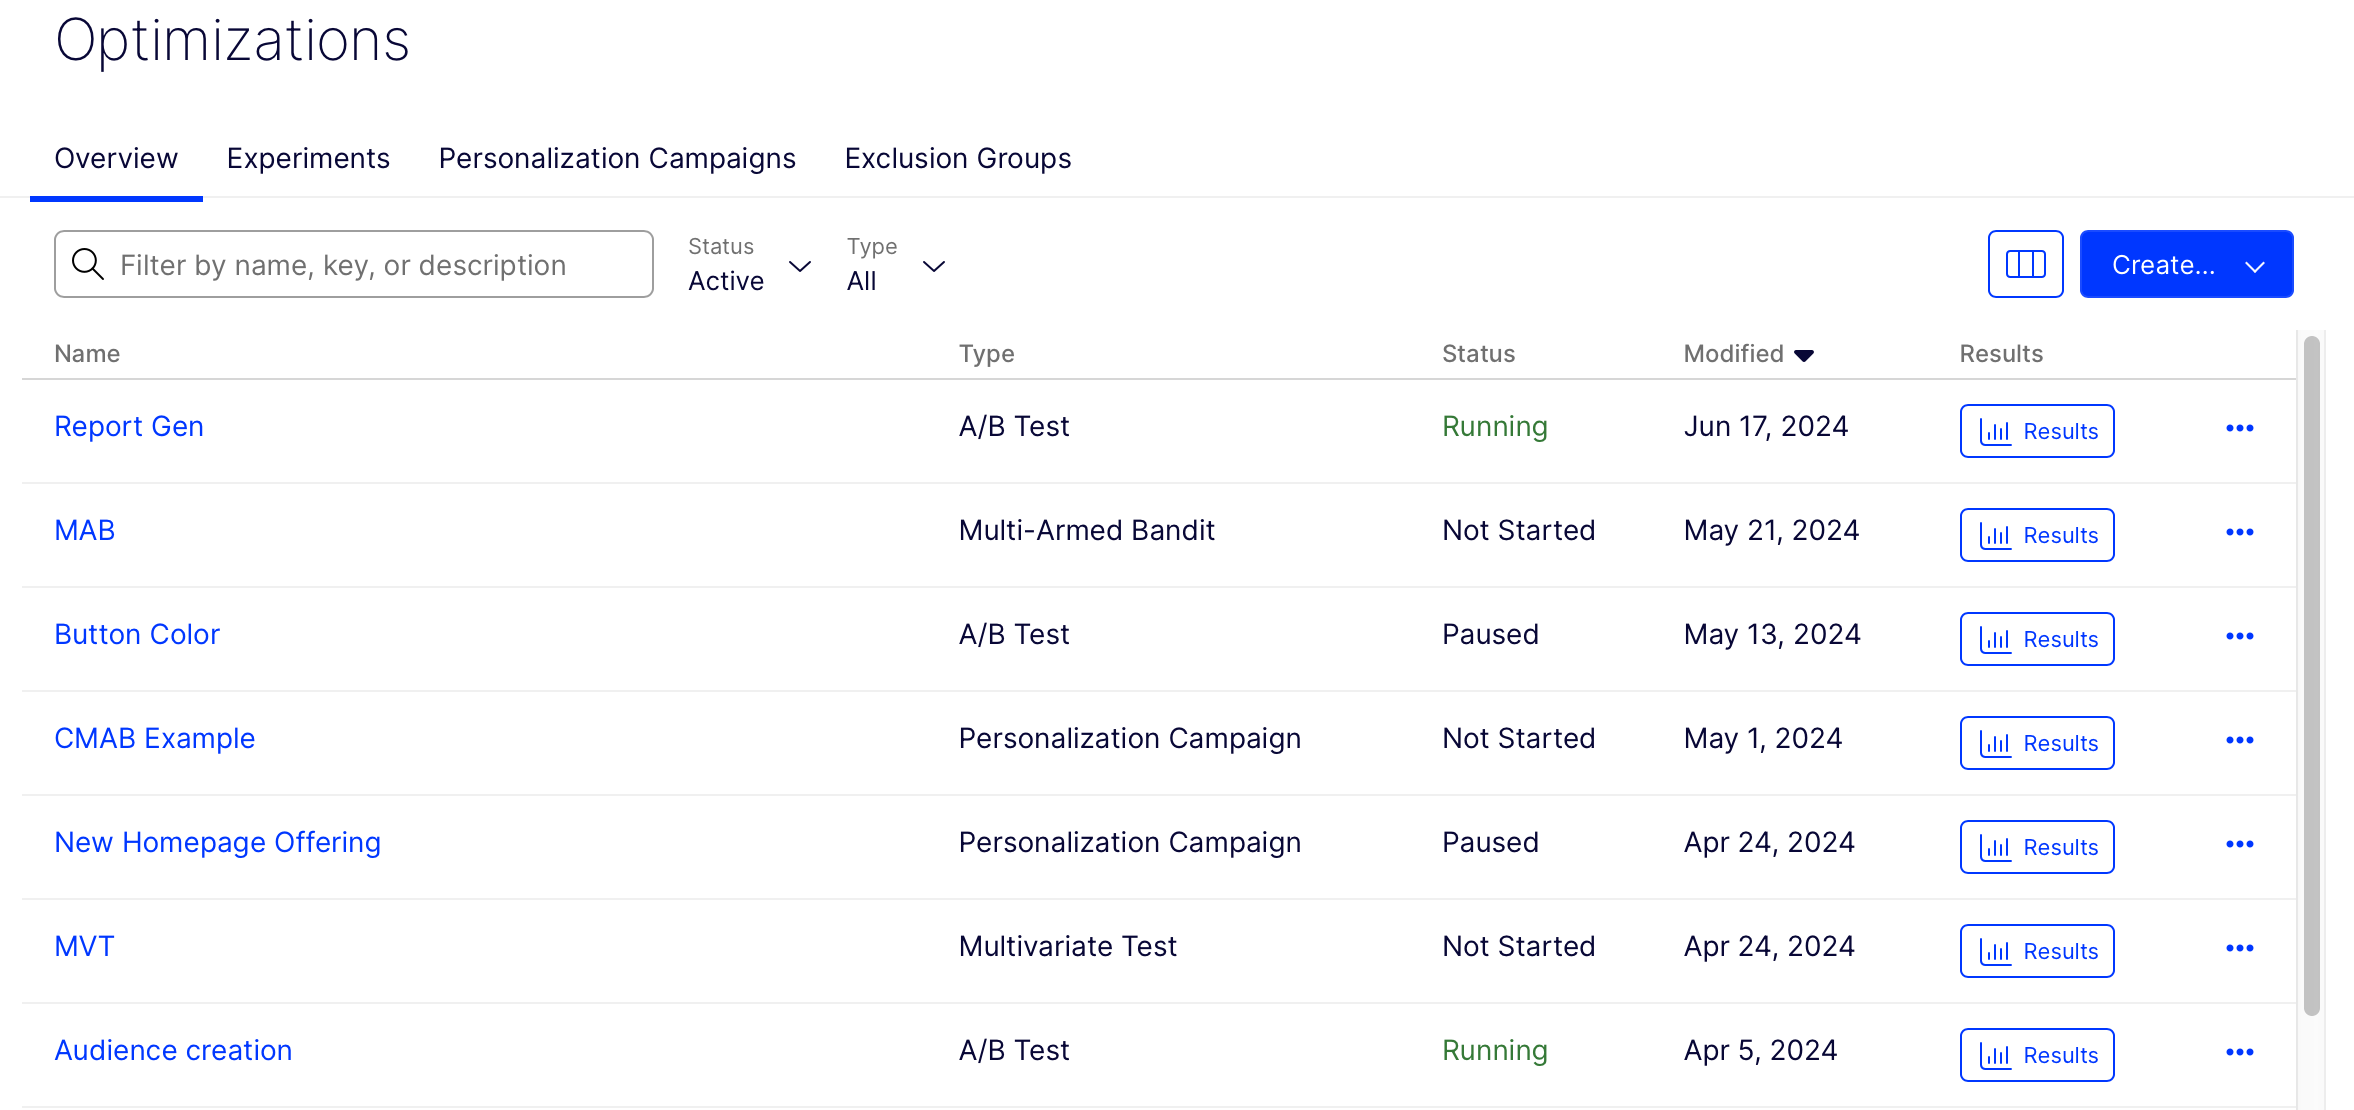The width and height of the screenshot is (2354, 1110).
Task: Switch to the Experiments tab
Action: [308, 159]
